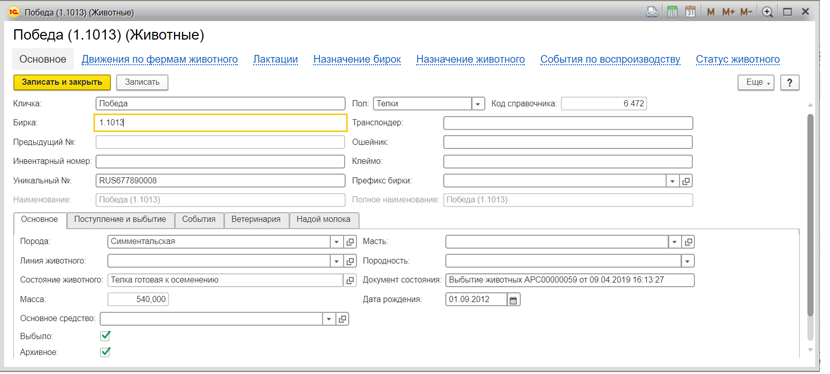
Task: Click the Записать button
Action: pos(142,83)
